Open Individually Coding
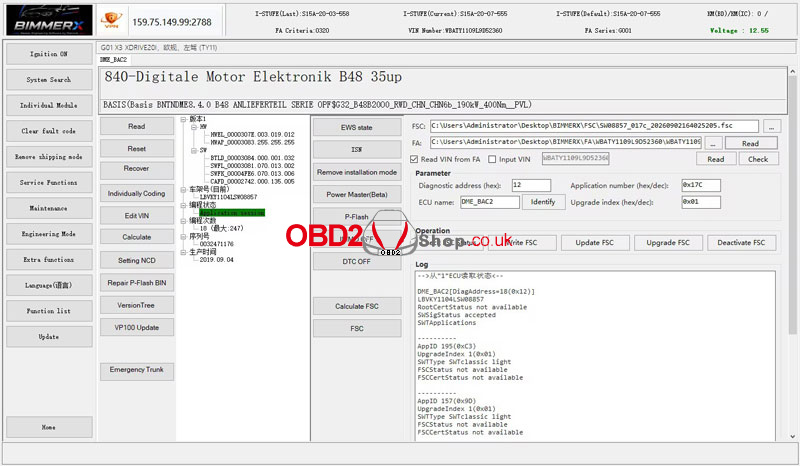 tap(137, 193)
